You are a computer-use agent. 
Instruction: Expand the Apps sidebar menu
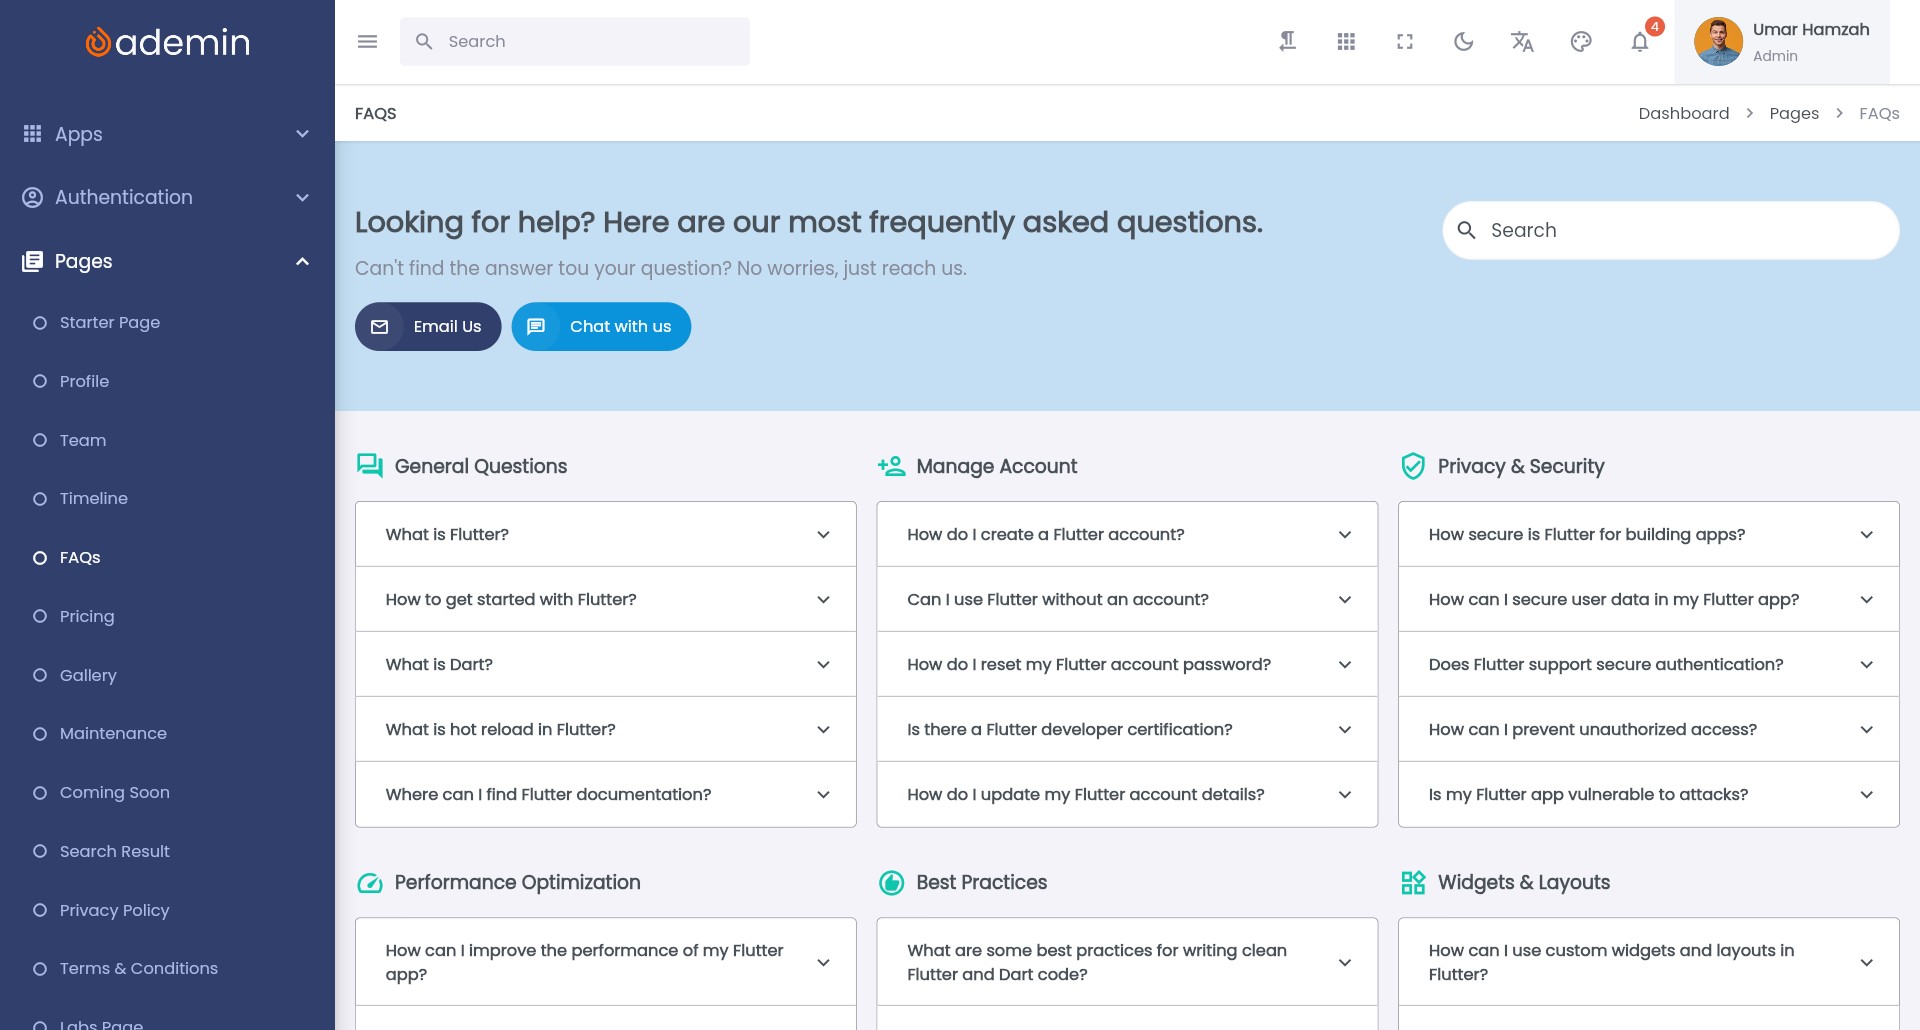(x=167, y=134)
